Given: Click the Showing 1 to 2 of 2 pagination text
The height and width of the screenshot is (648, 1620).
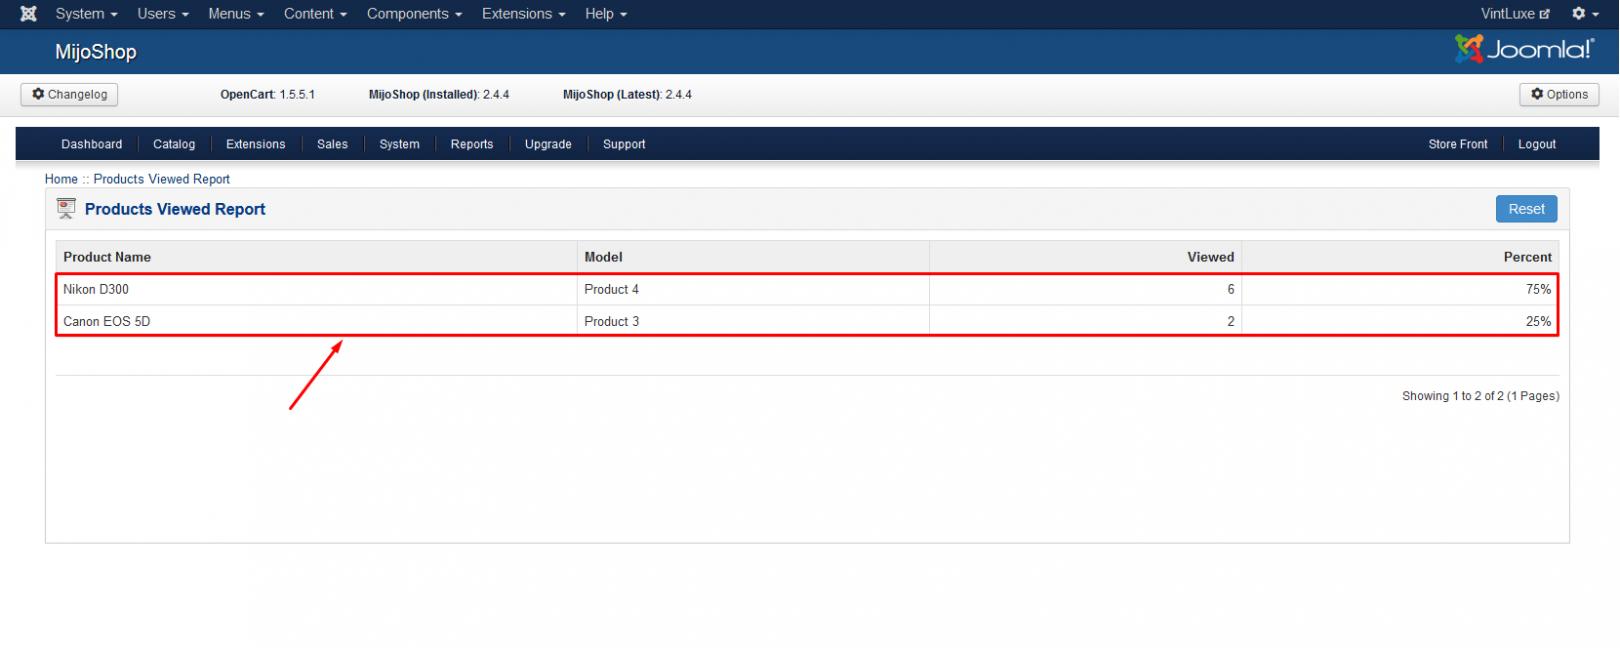Looking at the screenshot, I should click(x=1480, y=396).
